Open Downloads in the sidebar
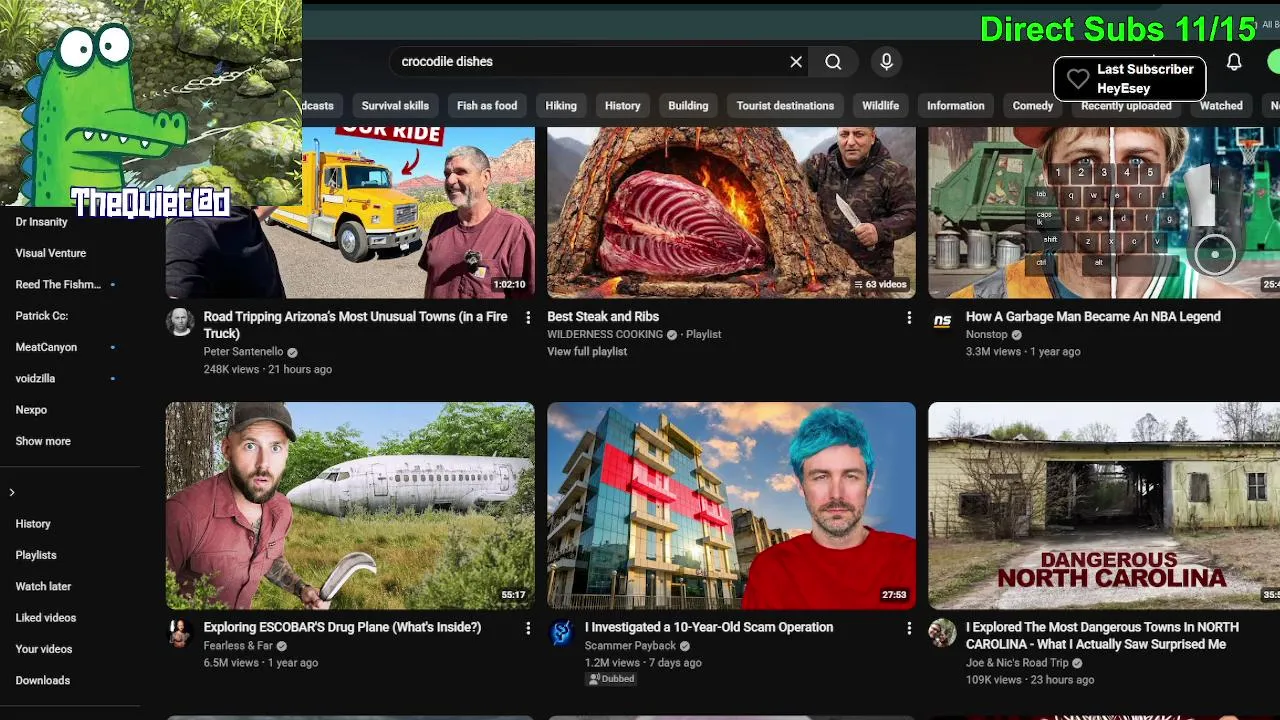Screen dimensions: 1280x720 (x=43, y=680)
